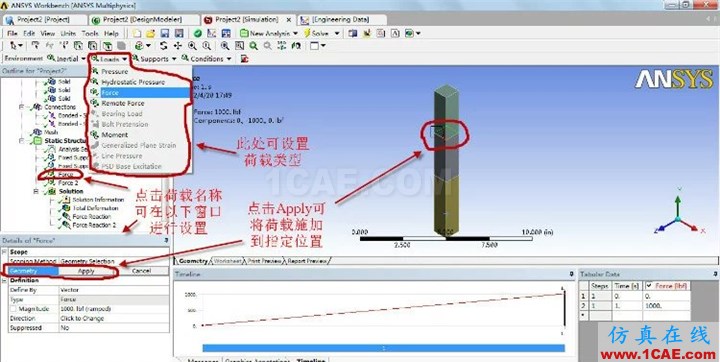Open the Tools menu
Viewport: 720px width, 362px height.
(x=90, y=34)
